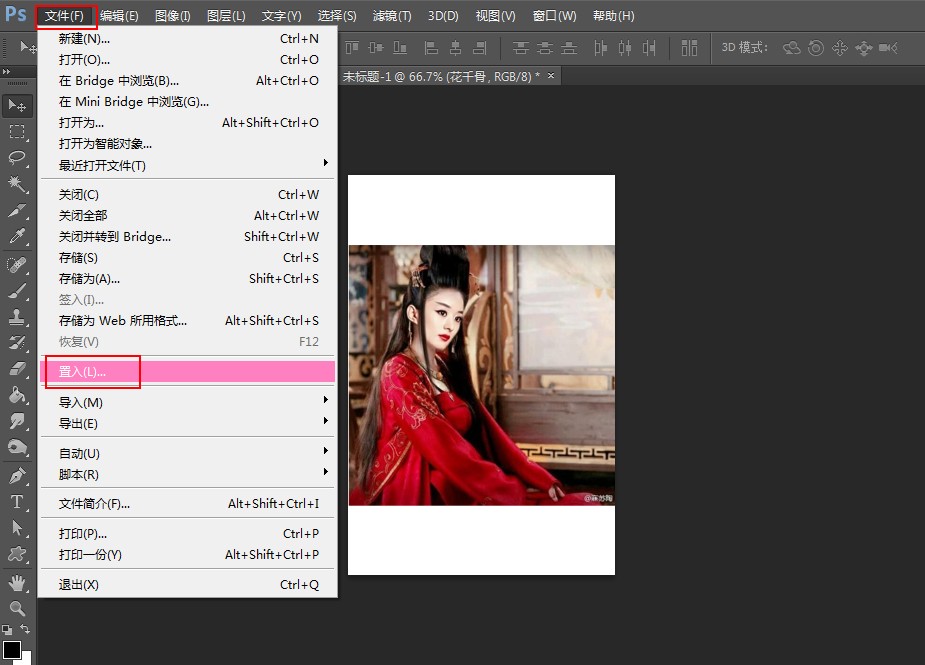The image size is (925, 665).
Task: Select the Rectangular Marquee tool
Action: pos(17,132)
